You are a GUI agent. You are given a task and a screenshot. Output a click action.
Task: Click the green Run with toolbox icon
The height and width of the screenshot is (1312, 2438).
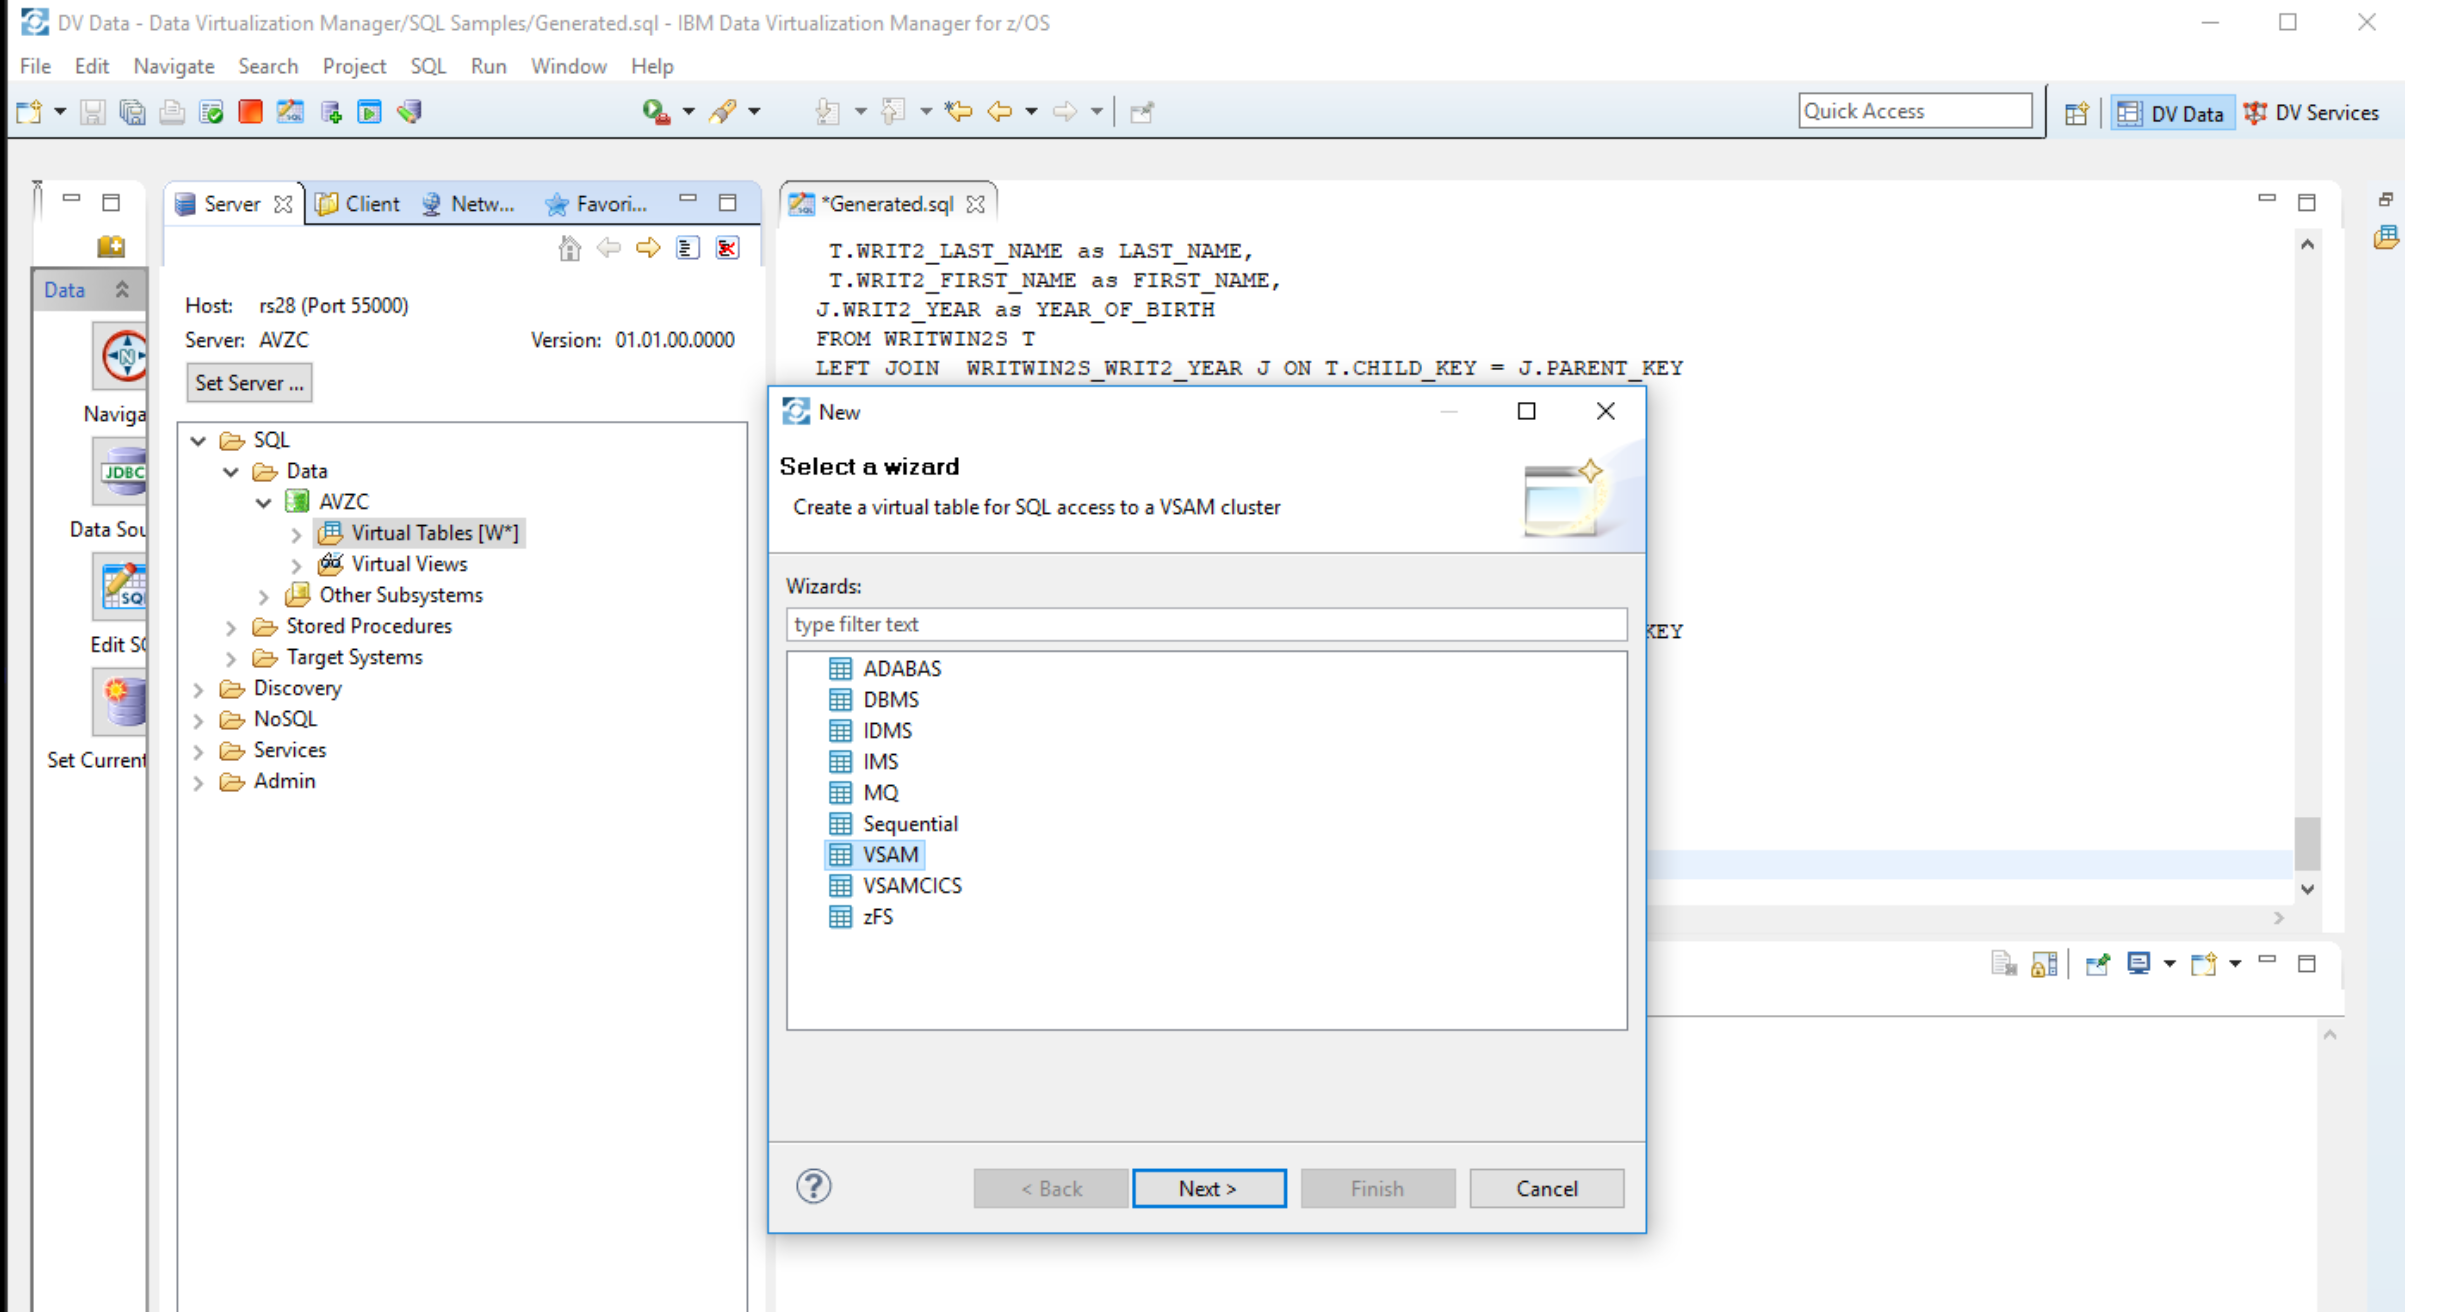click(656, 111)
